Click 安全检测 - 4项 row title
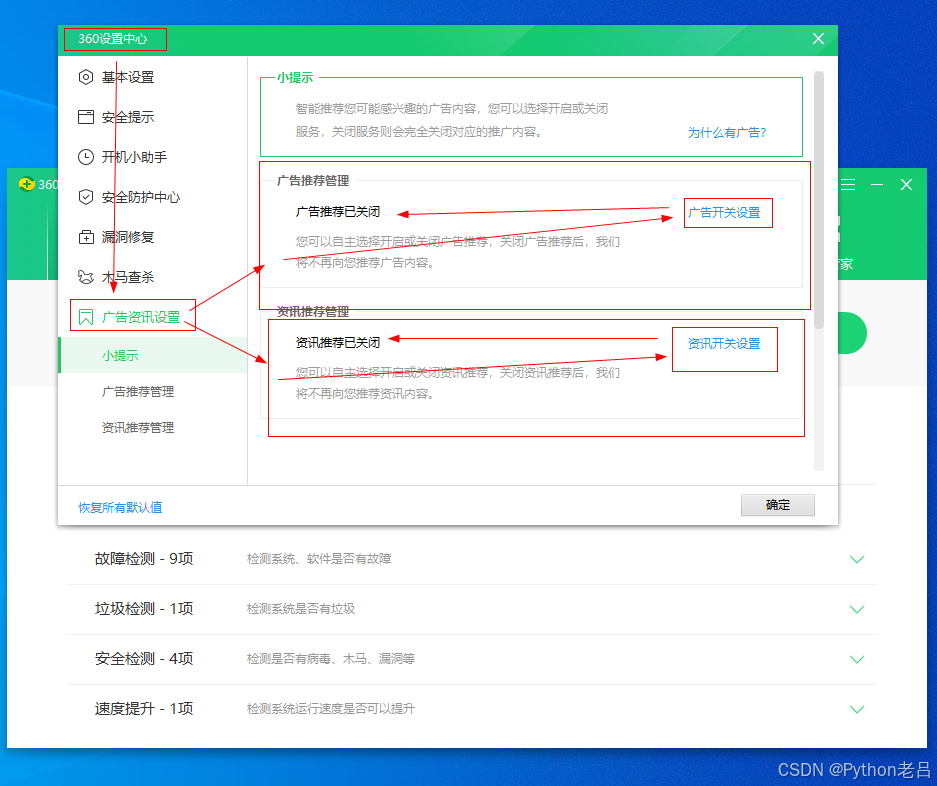 (144, 659)
